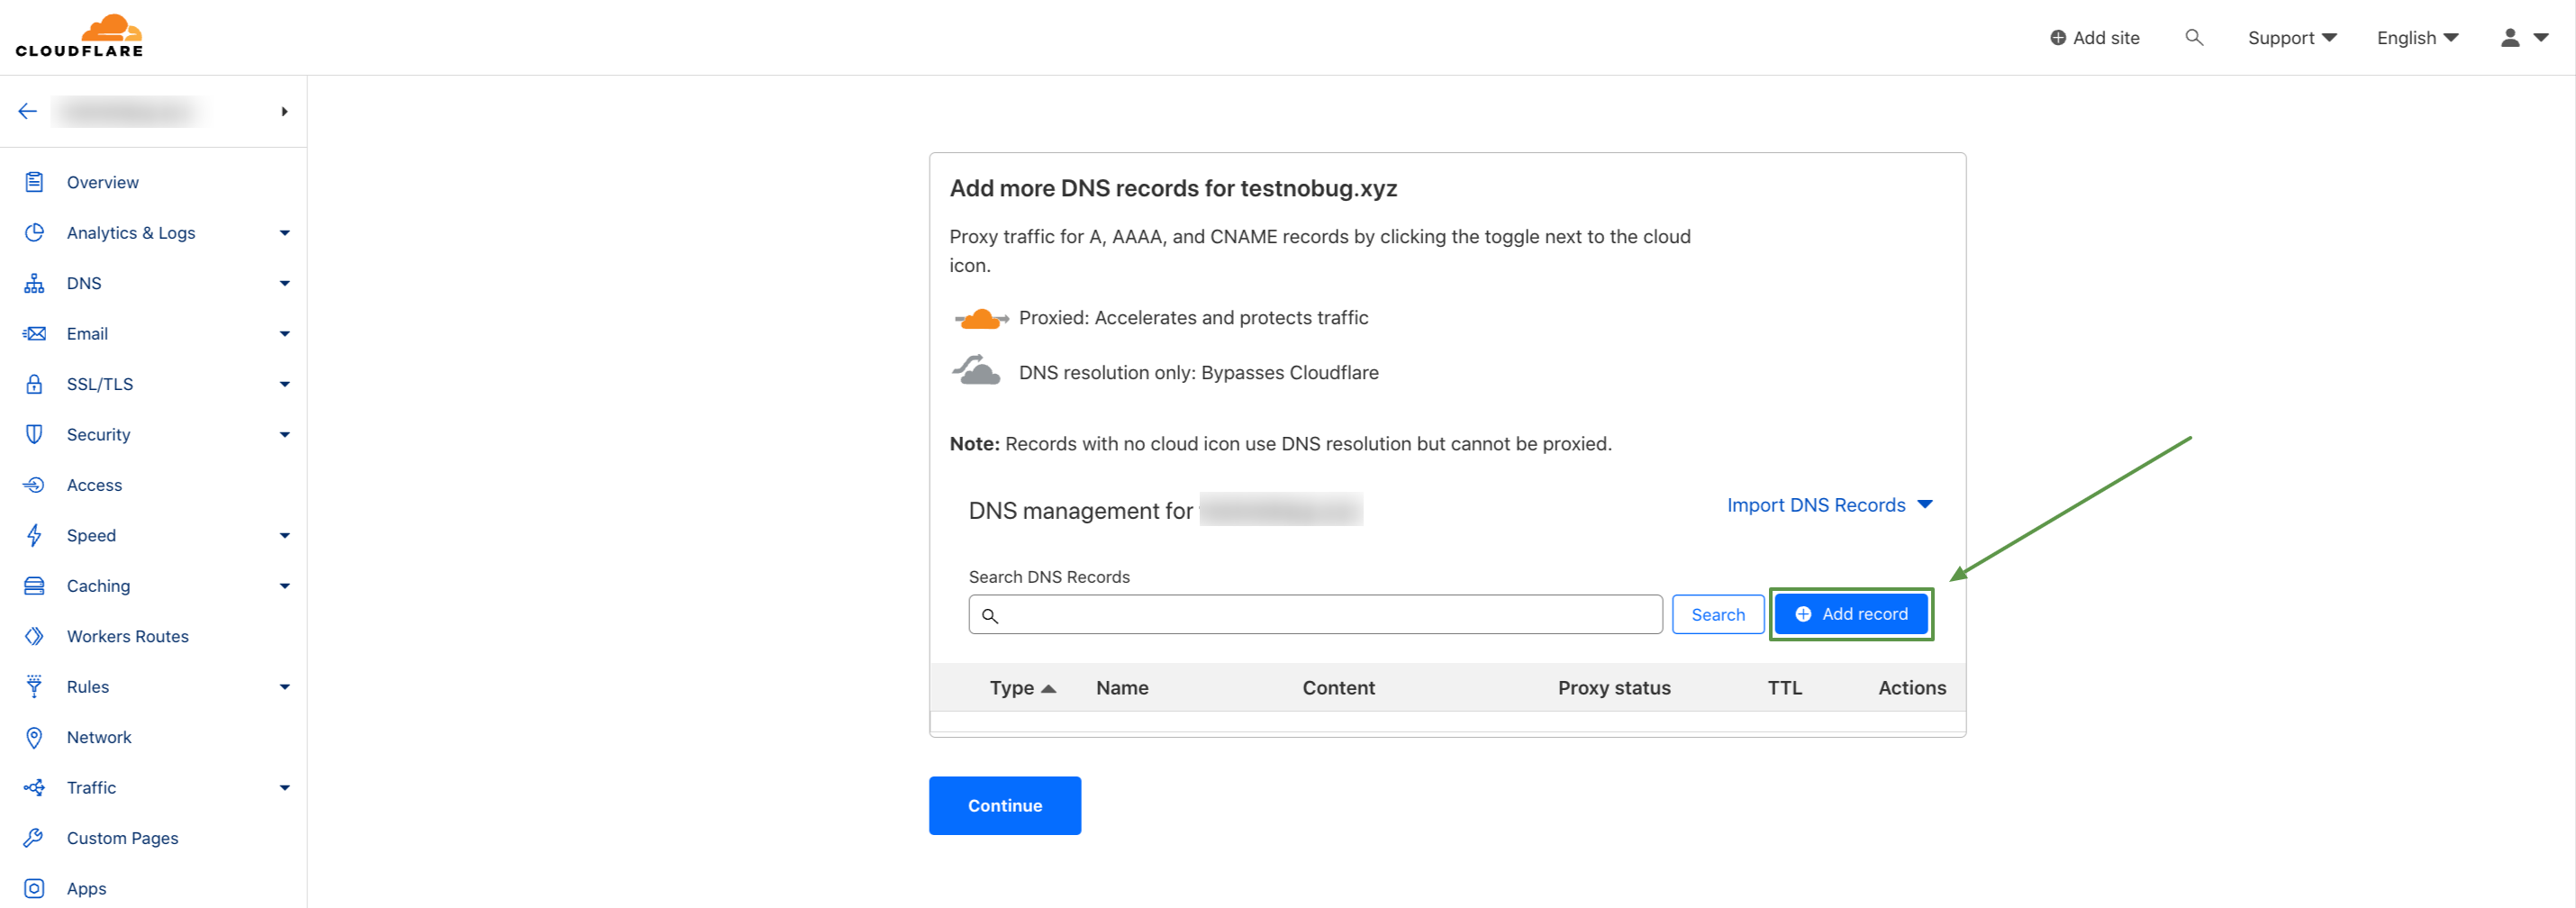Screen dimensions: 2576x908
Task: Click the Traffic icon in sidebar
Action: 34,787
